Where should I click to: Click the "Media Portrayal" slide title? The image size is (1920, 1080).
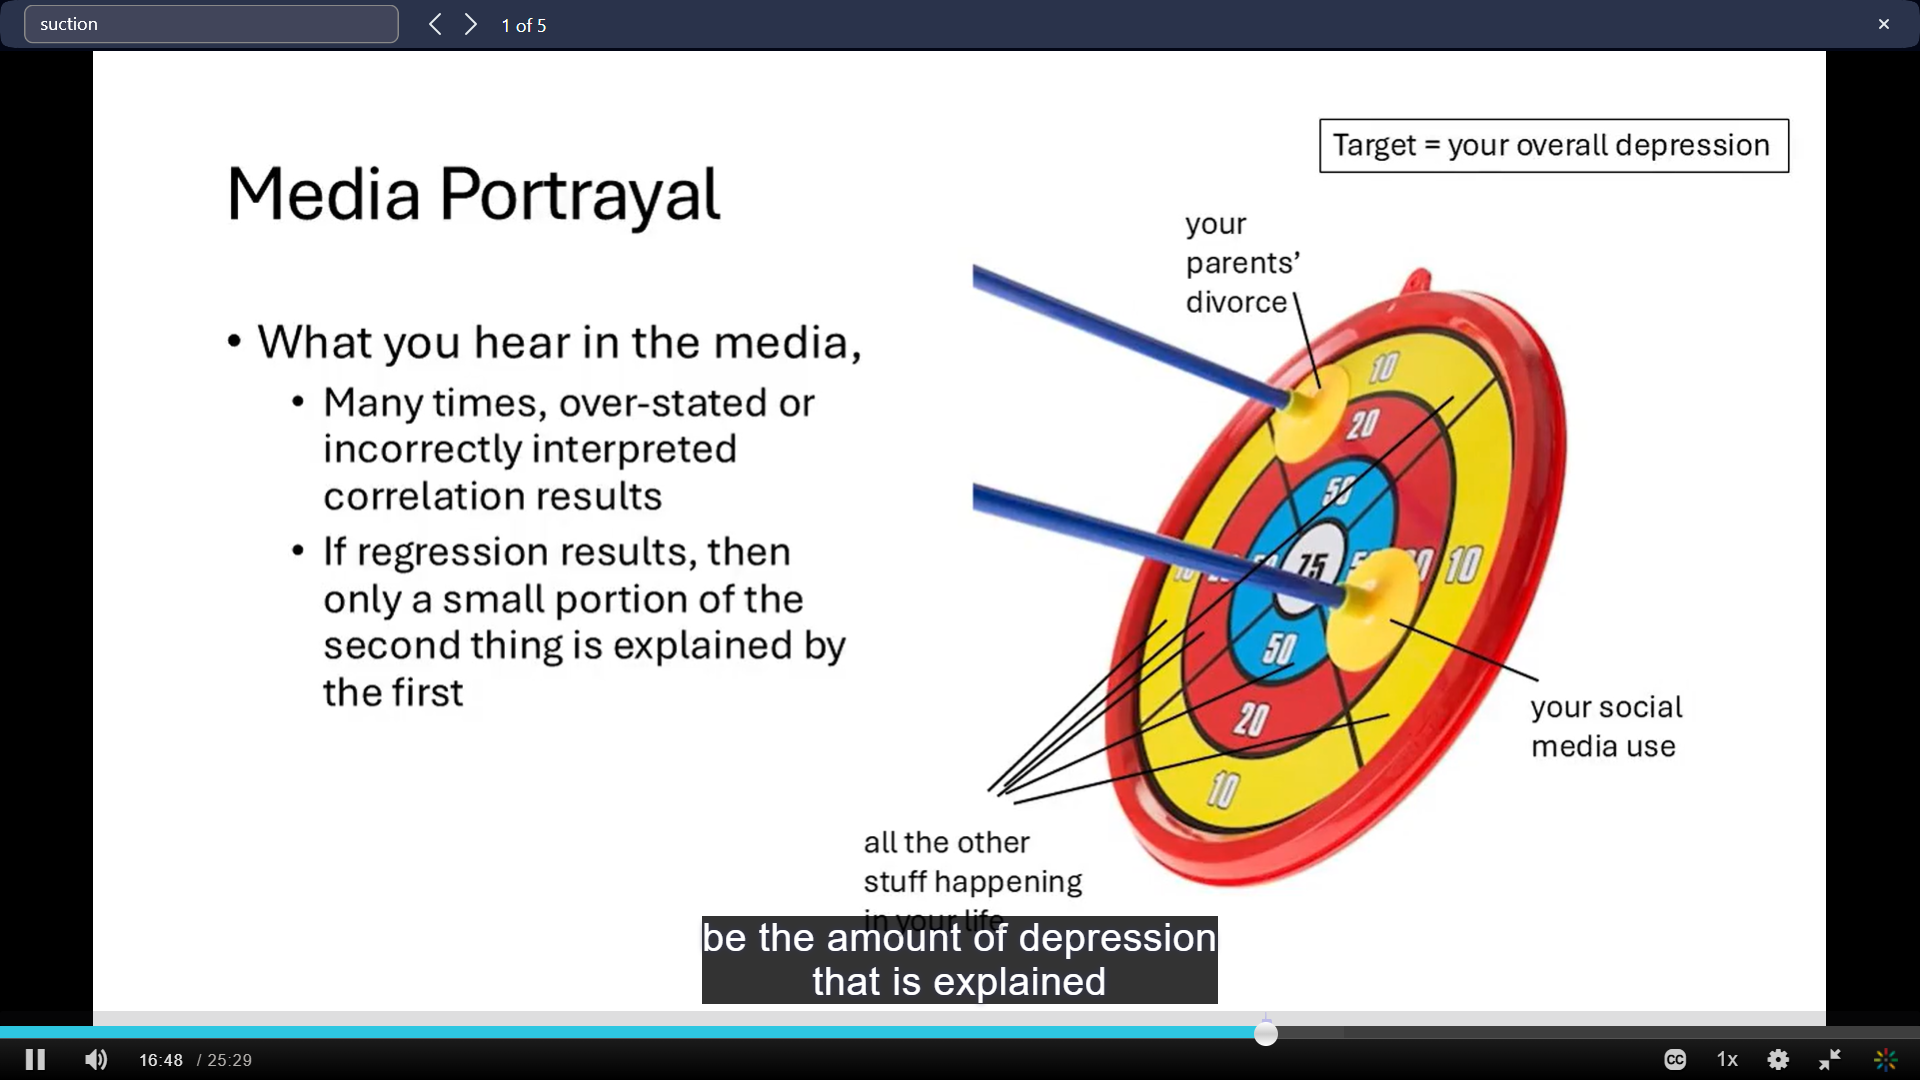473,194
